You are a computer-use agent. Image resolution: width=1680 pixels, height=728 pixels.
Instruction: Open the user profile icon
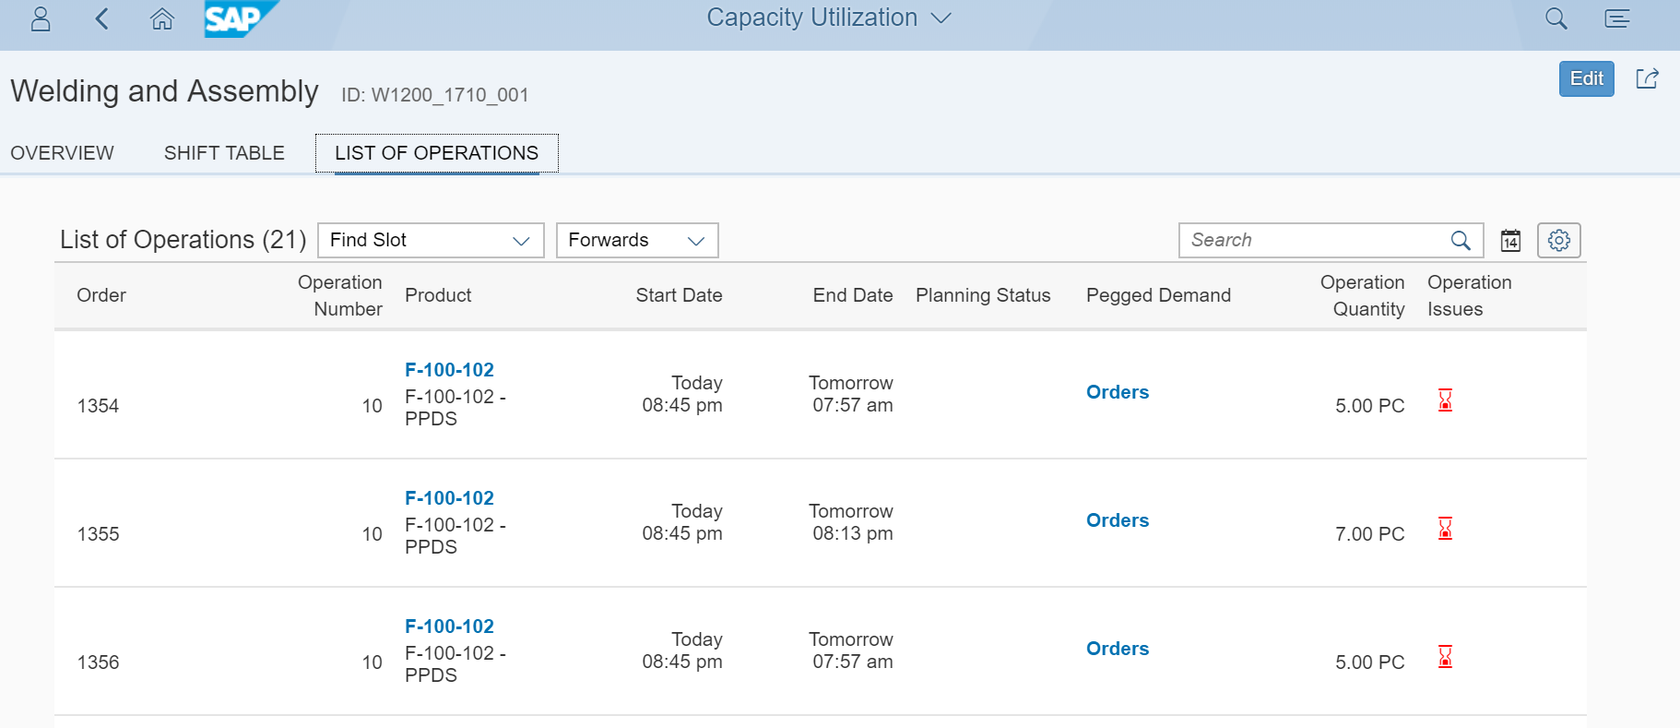point(41,19)
